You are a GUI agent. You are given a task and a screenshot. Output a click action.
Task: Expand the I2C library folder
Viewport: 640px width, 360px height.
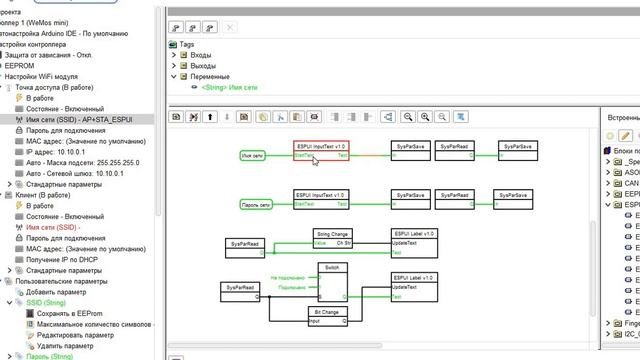[608, 334]
